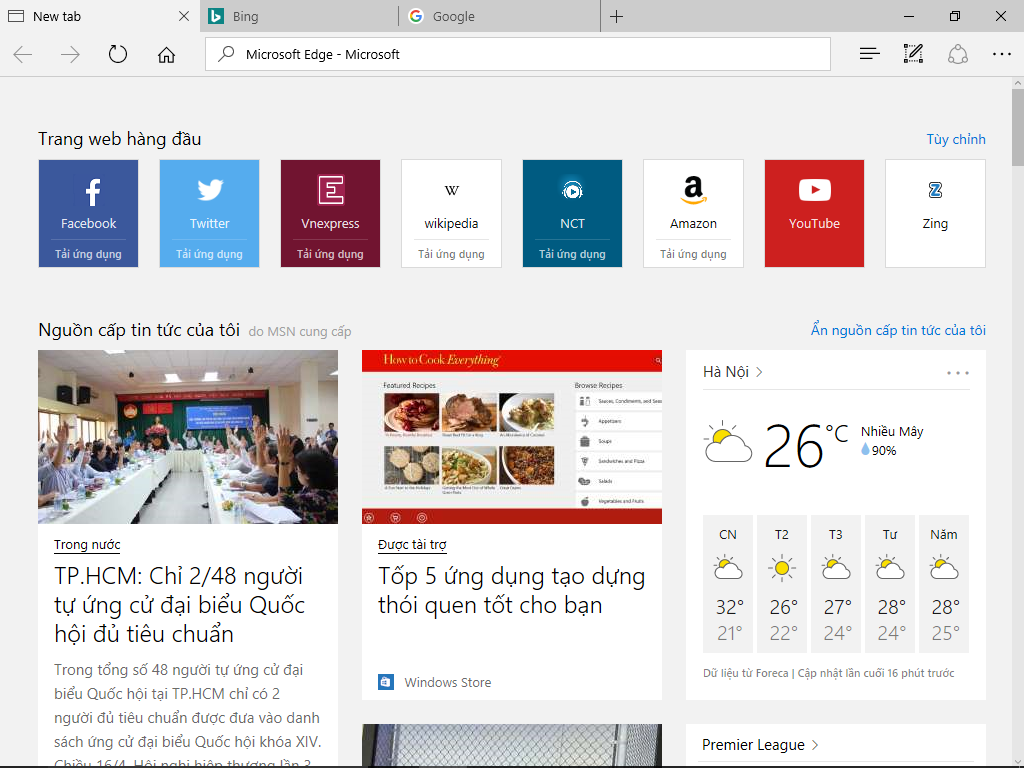Click the Nhiều Mây condition text

892,431
